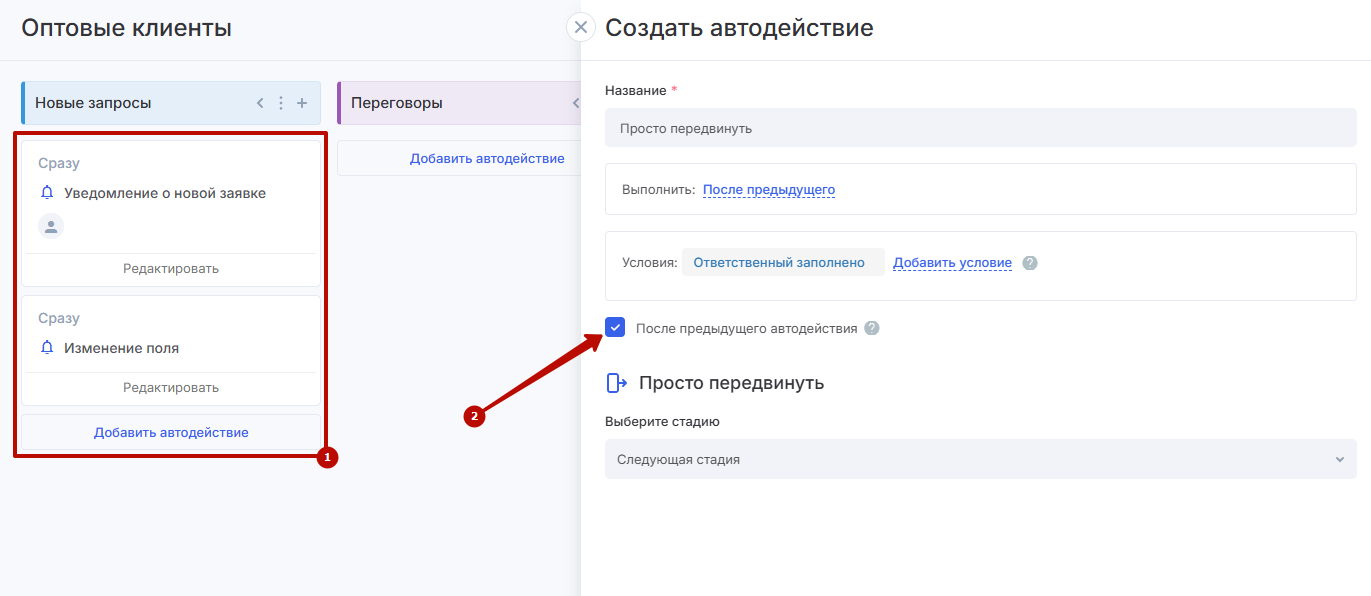Click the Добавить условие link
This screenshot has width=1371, height=596.
pos(952,263)
